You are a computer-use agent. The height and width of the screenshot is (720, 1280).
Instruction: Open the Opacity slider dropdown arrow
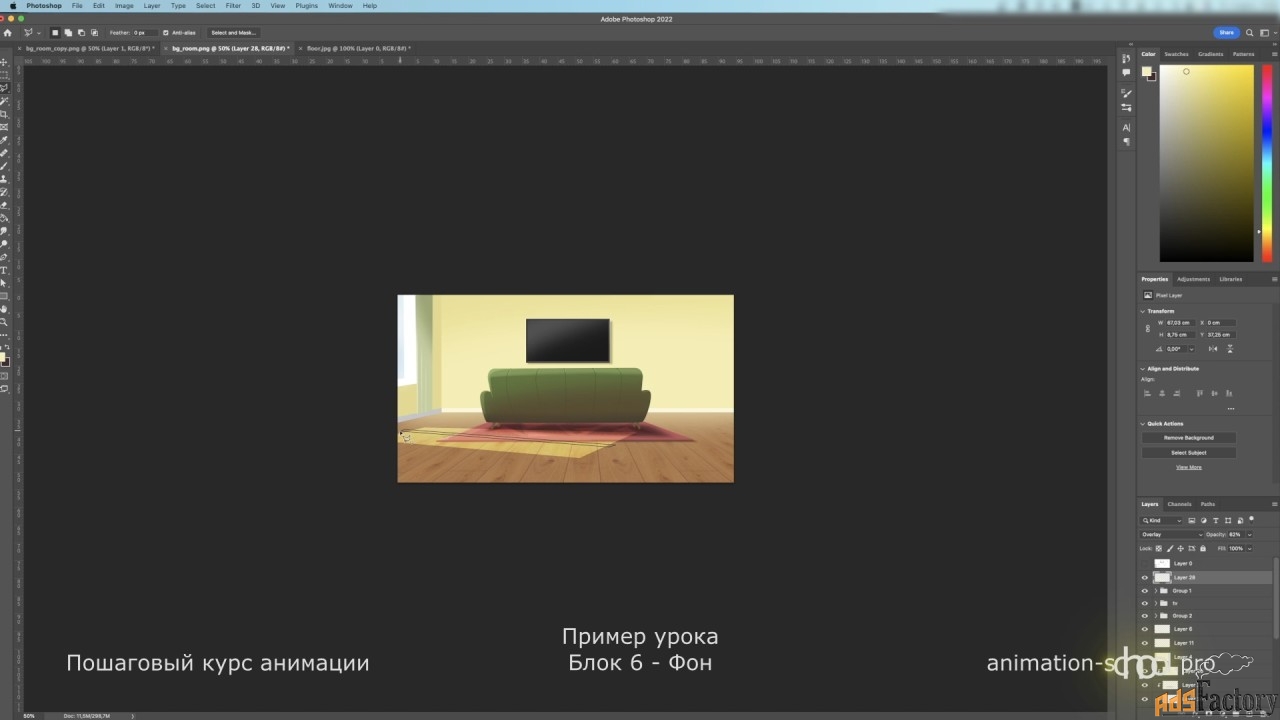(x=1249, y=535)
